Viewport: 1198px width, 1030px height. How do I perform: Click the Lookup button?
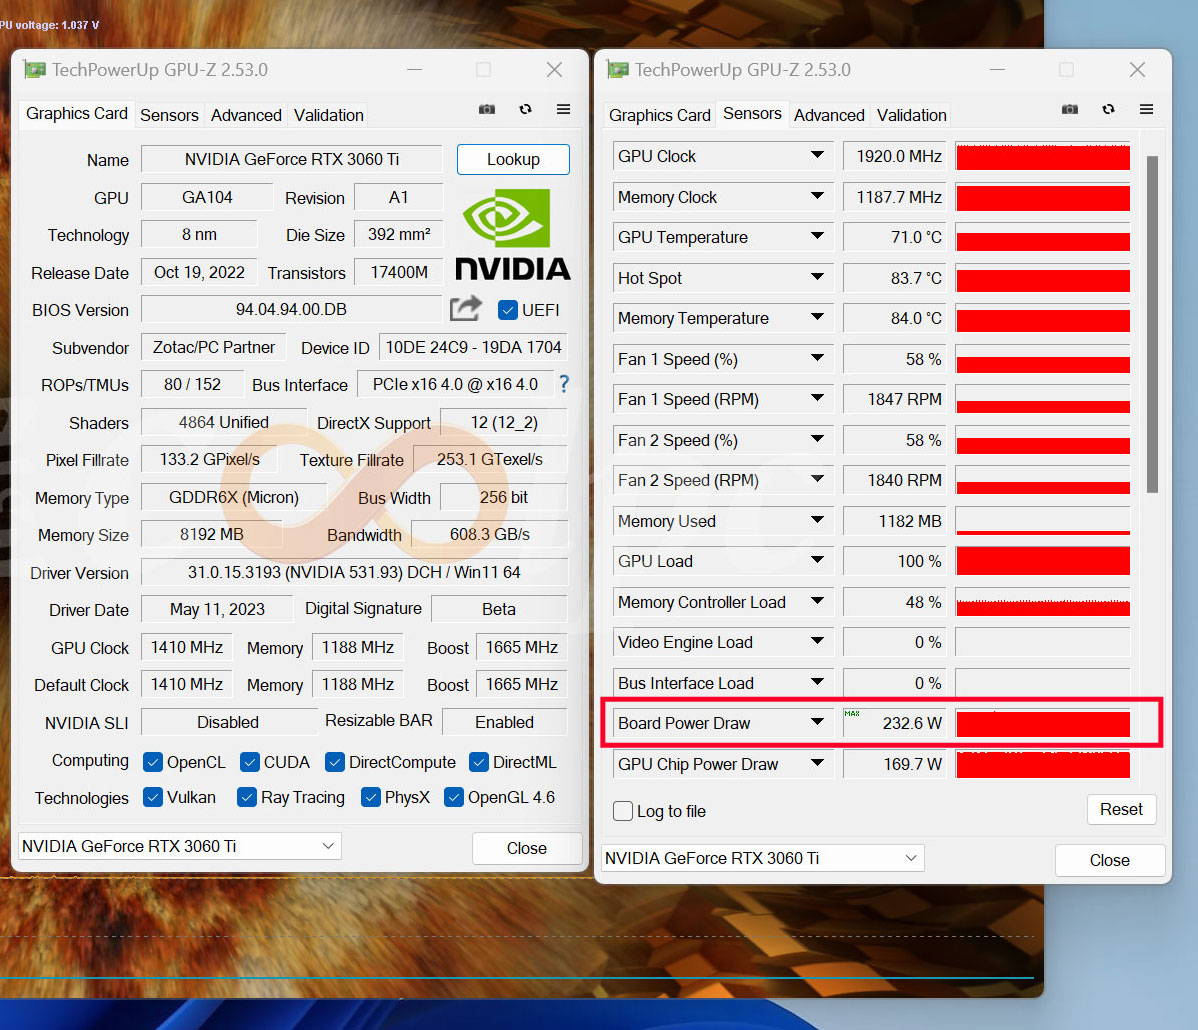(513, 159)
